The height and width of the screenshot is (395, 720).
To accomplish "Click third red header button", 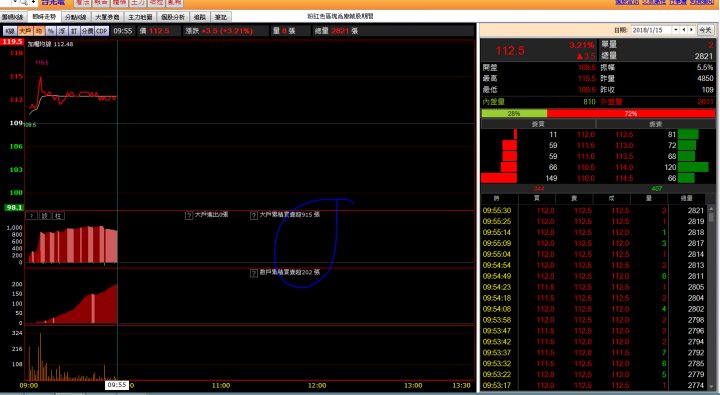I will tap(119, 3).
